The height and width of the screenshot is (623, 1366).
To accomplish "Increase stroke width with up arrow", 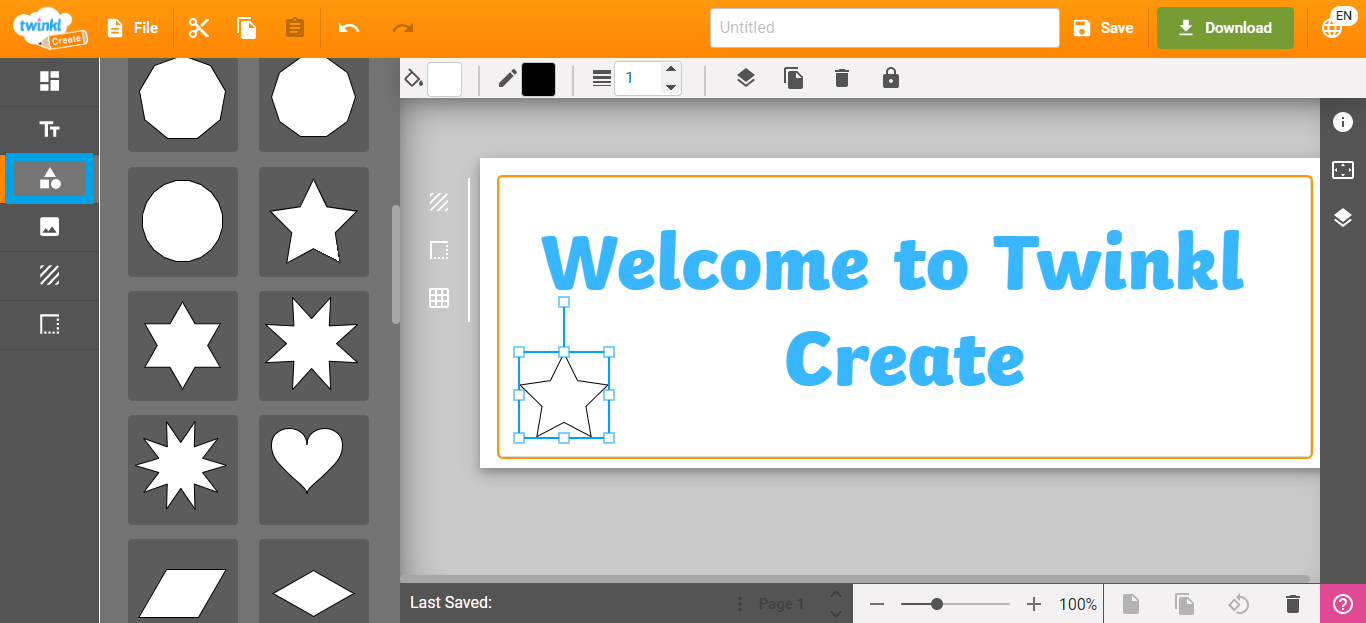I will (x=671, y=70).
